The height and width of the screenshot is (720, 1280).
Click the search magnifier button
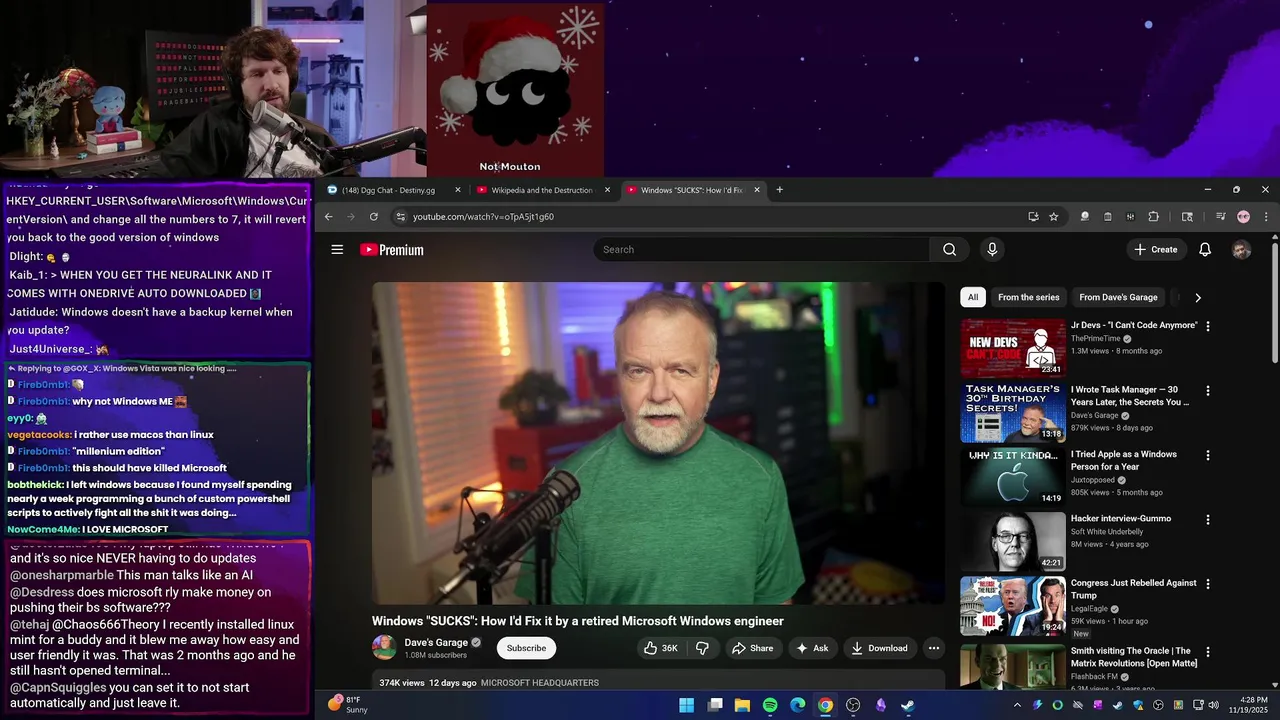pyautogui.click(x=949, y=250)
